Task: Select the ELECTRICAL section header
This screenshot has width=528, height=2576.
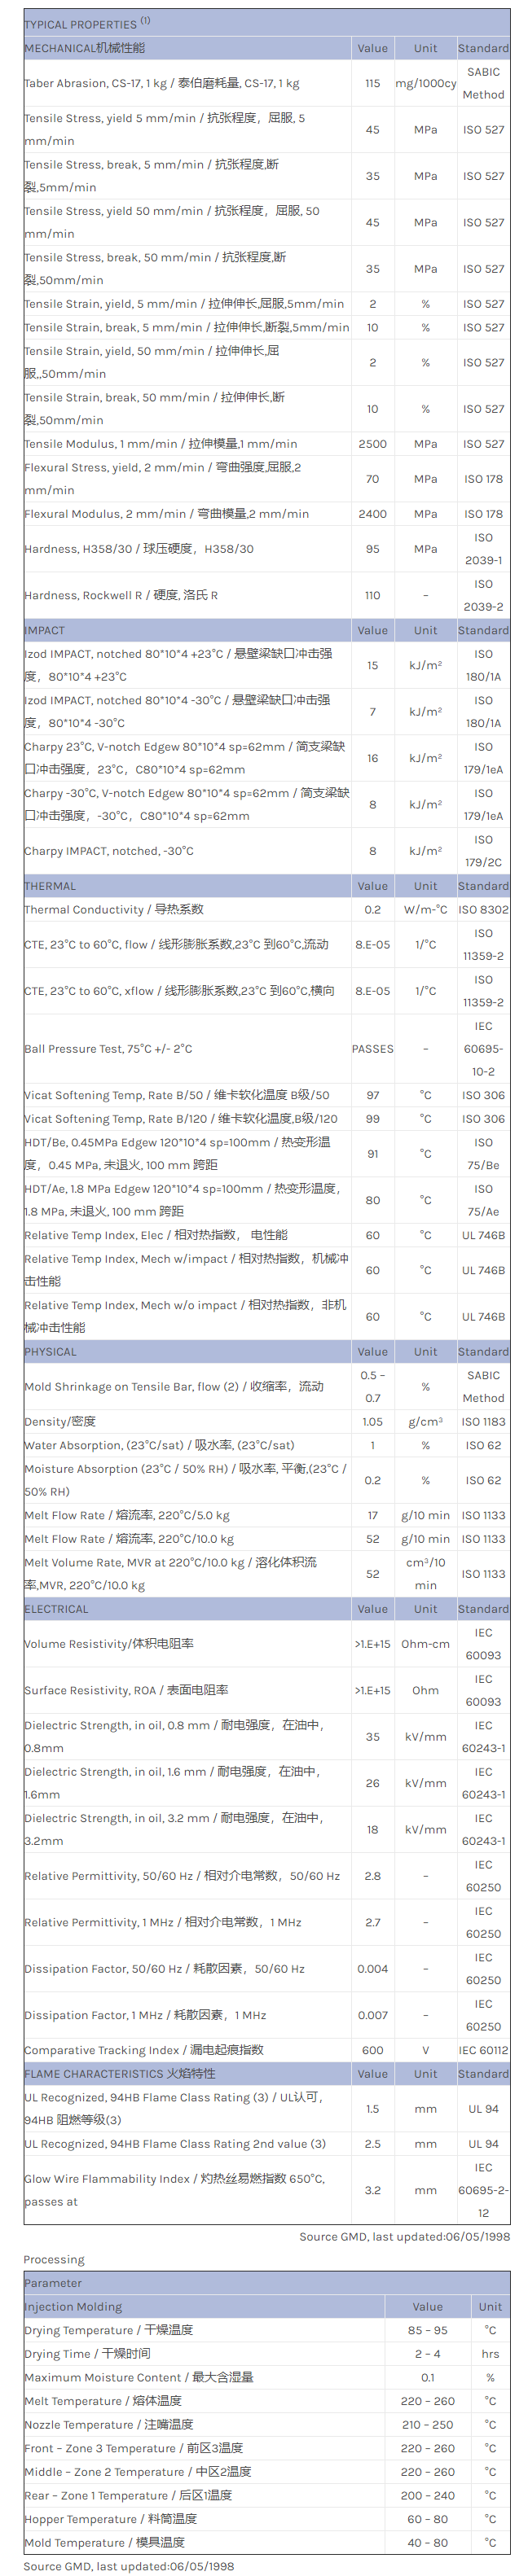Action: pyautogui.click(x=57, y=1609)
